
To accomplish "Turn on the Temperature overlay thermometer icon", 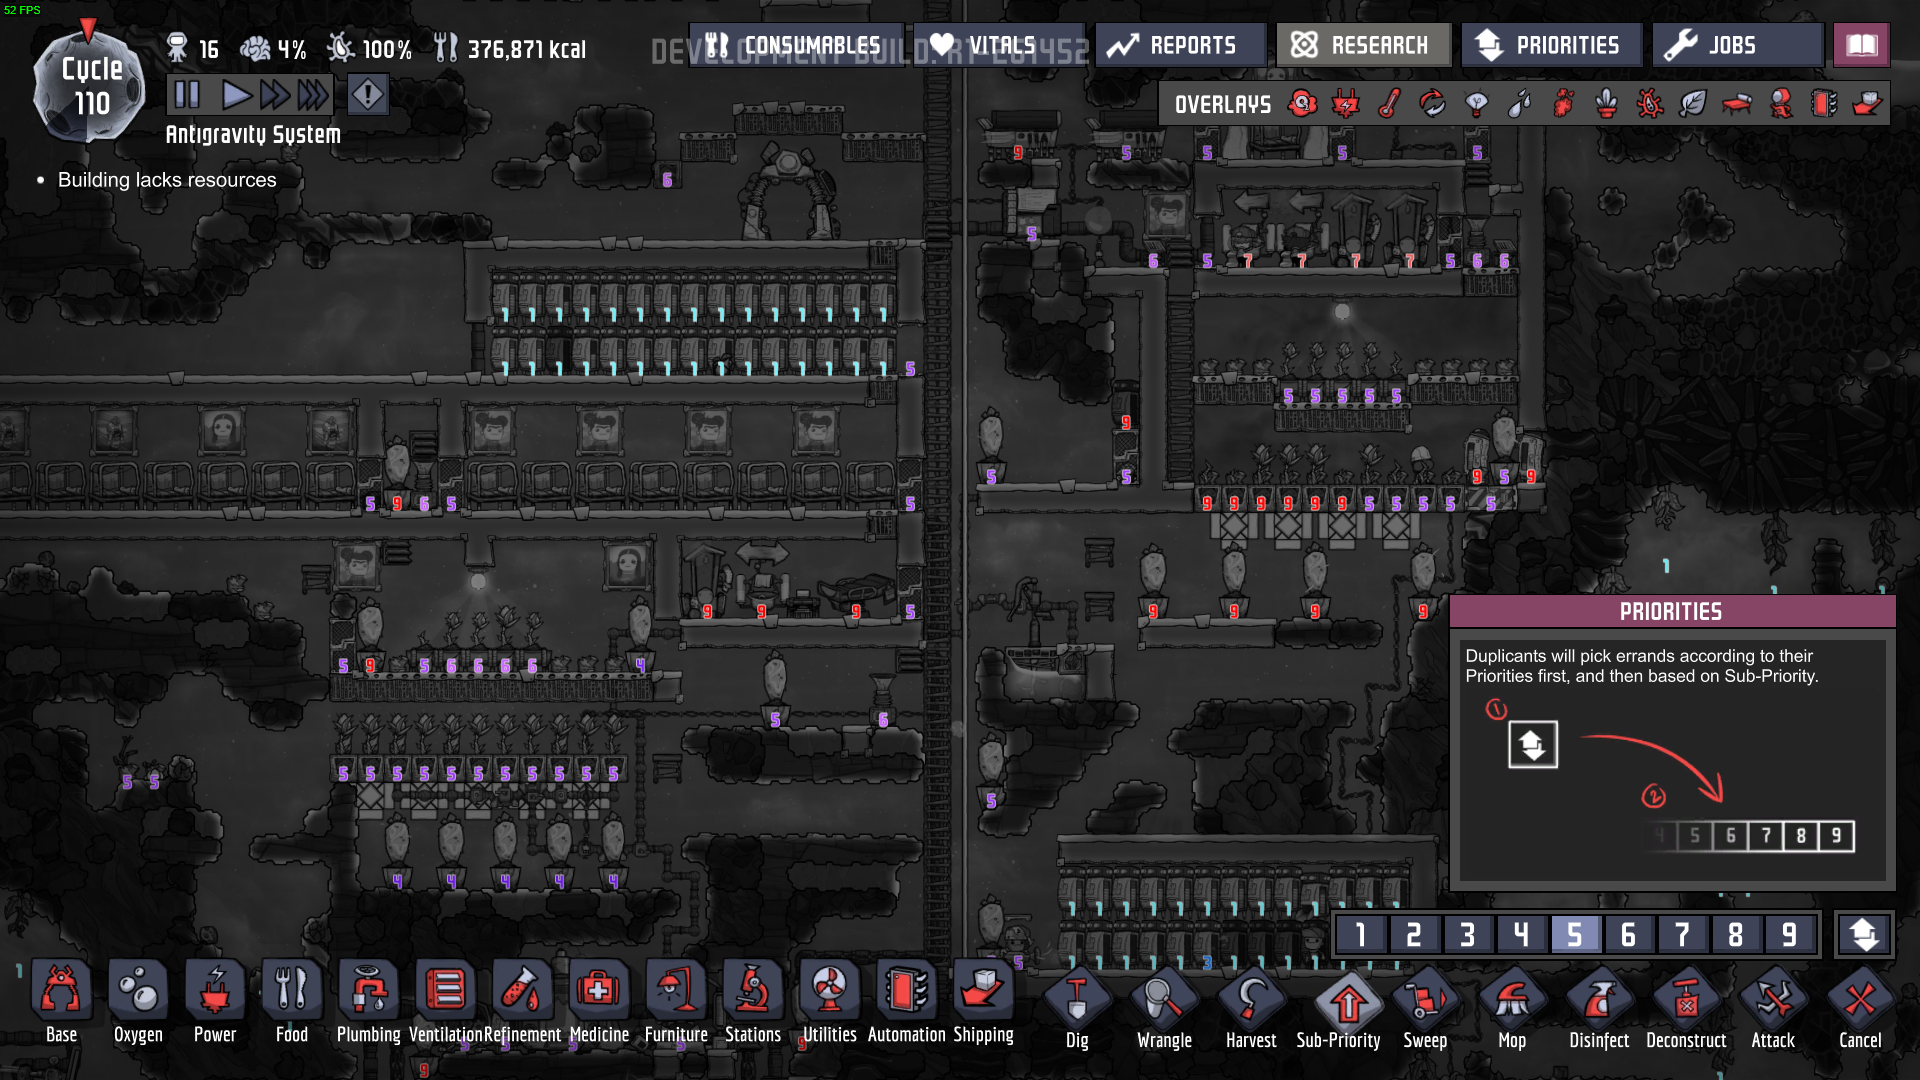I will point(1389,104).
